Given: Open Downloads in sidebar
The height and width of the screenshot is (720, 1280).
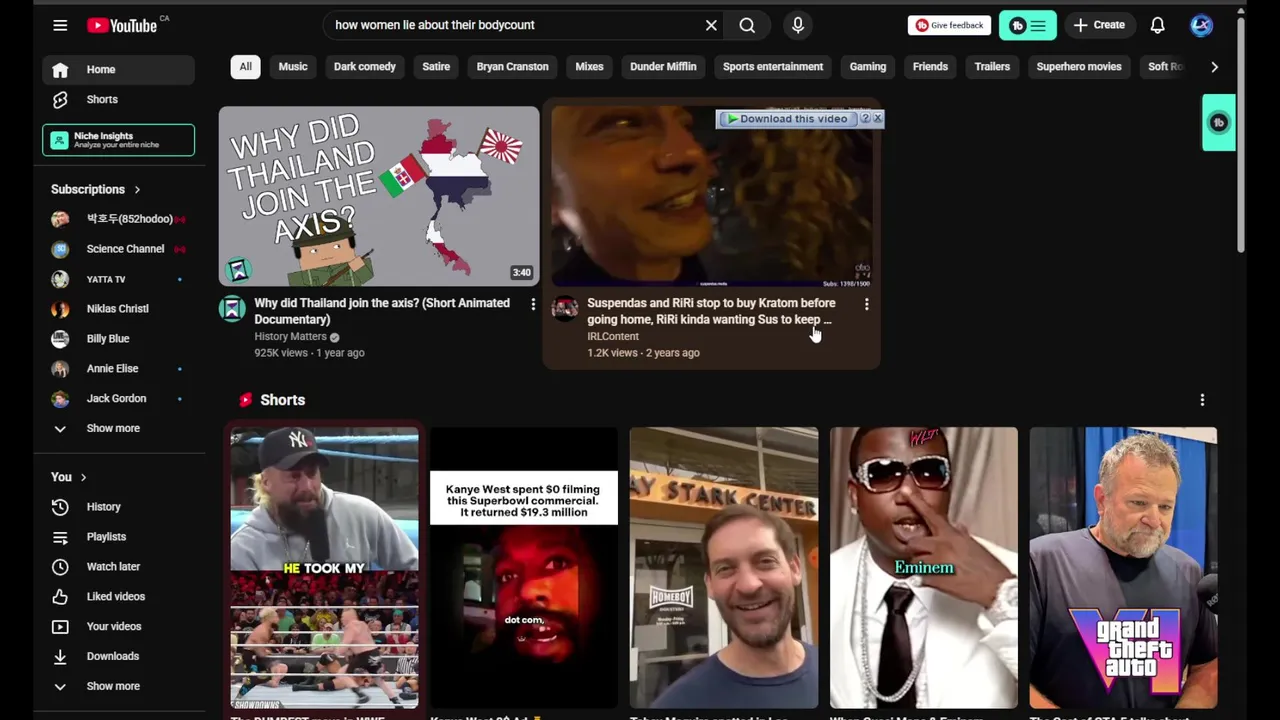Looking at the screenshot, I should tap(118, 657).
